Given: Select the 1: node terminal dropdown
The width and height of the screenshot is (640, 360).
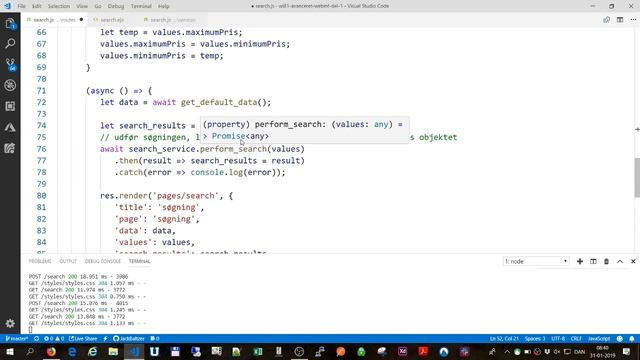Looking at the screenshot, I should [x=536, y=261].
